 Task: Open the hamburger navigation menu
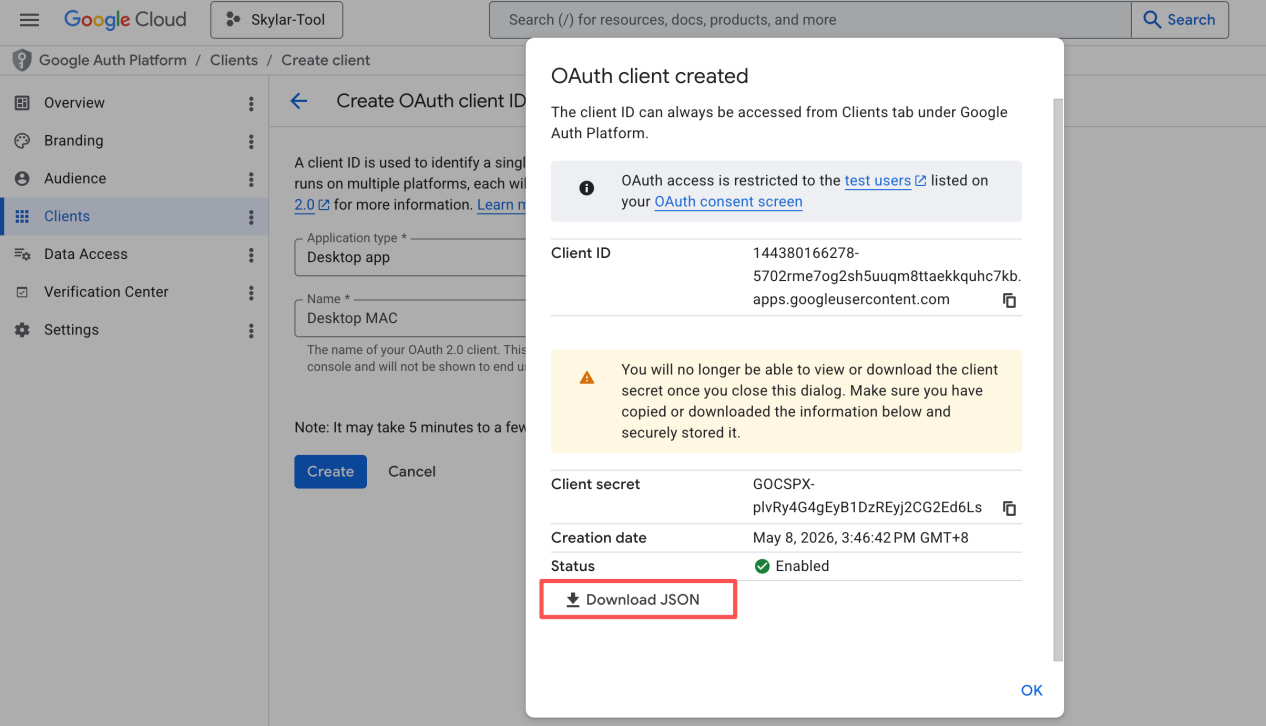point(29,19)
